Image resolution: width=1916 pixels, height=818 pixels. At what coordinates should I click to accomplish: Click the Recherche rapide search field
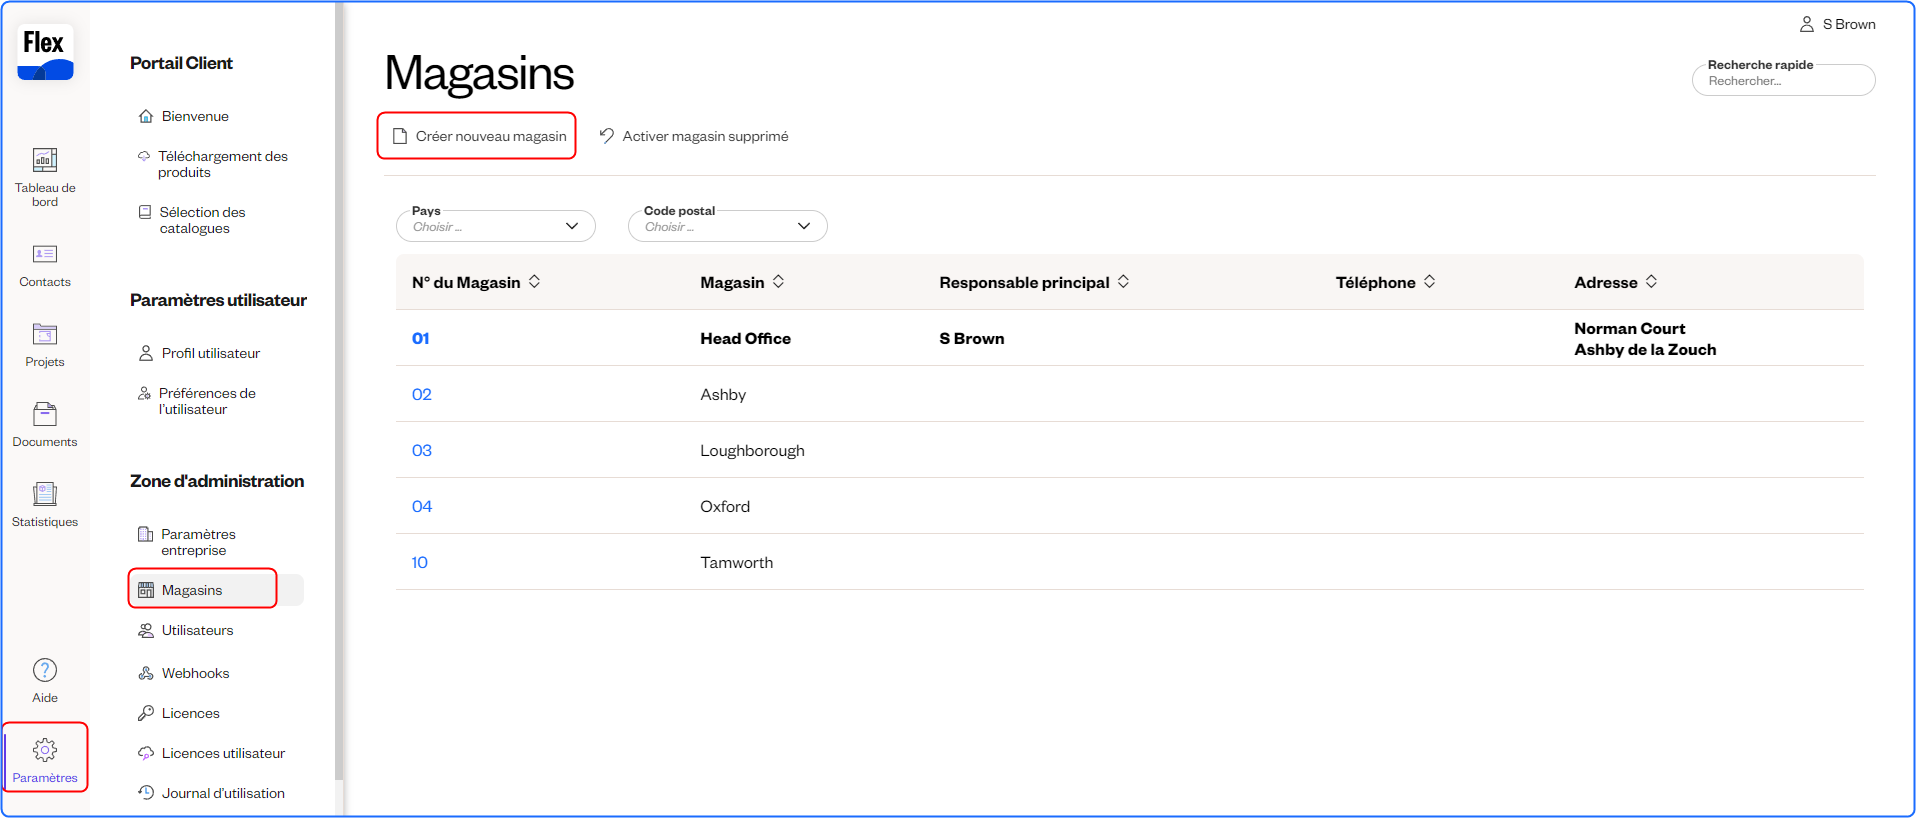click(1783, 81)
